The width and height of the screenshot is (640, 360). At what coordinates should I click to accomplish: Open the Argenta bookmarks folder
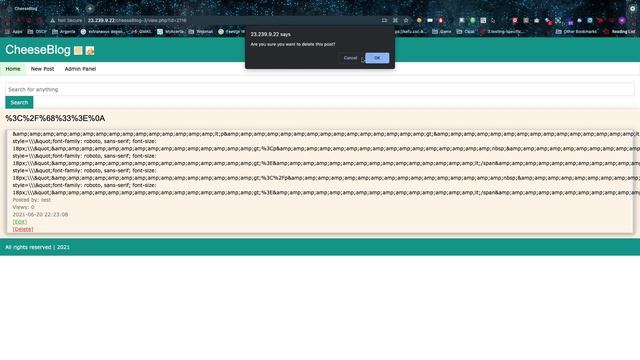(x=64, y=31)
